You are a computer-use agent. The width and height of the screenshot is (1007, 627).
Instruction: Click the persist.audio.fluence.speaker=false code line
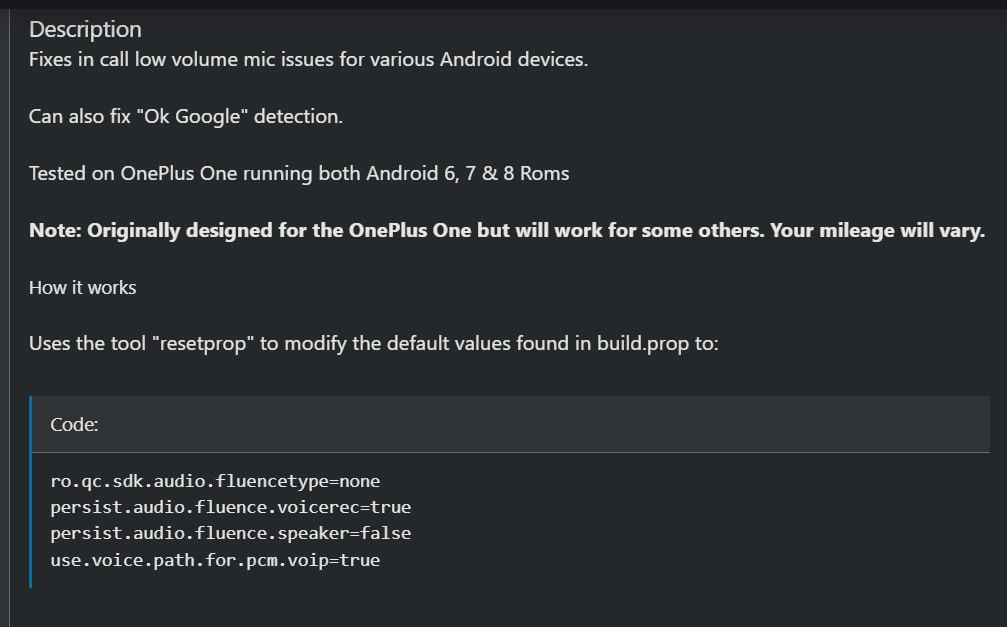click(231, 533)
